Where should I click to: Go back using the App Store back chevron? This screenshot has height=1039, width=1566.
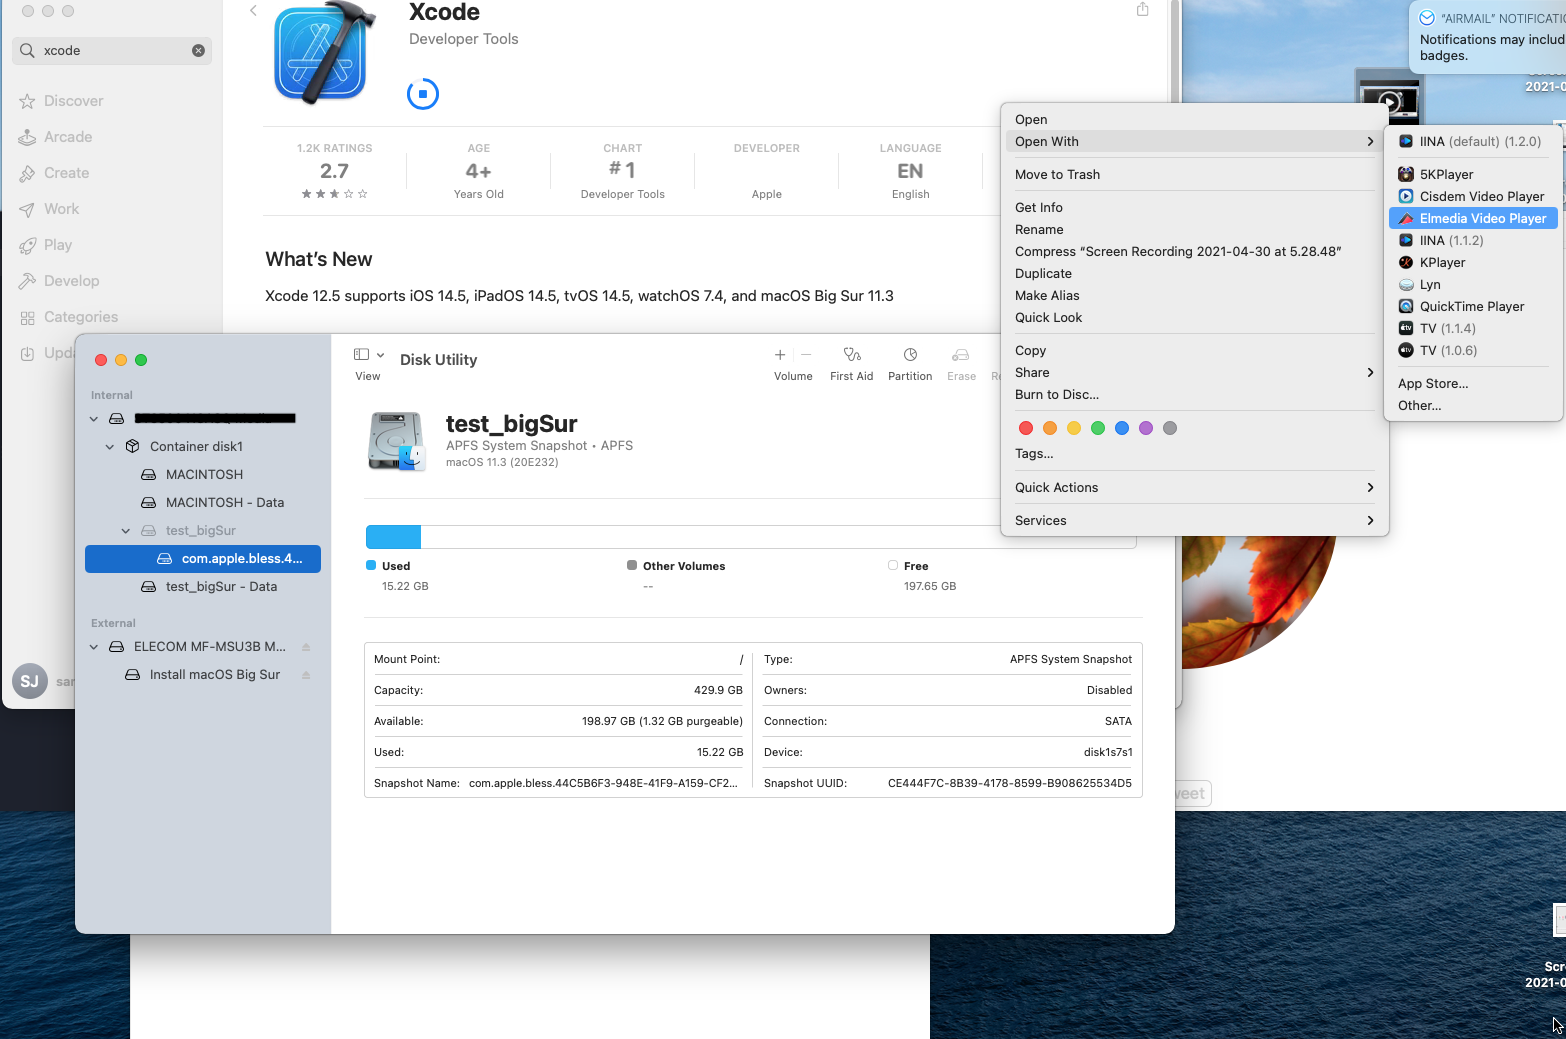coord(253,11)
